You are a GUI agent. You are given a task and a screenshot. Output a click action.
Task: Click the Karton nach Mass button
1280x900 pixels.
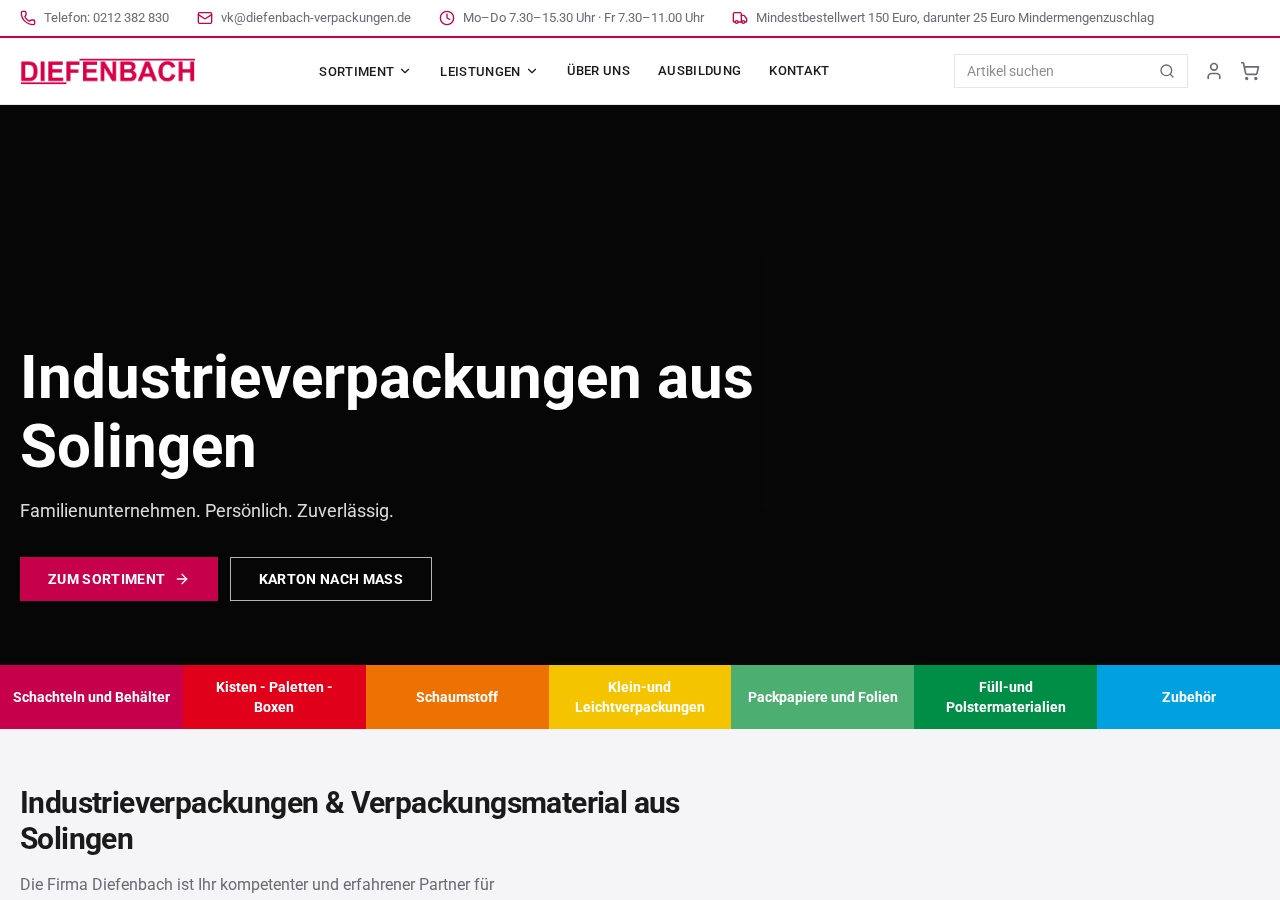(331, 579)
